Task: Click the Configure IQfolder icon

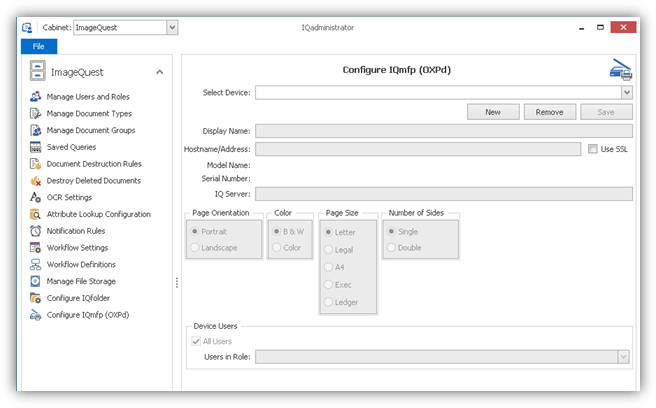Action: 36,298
